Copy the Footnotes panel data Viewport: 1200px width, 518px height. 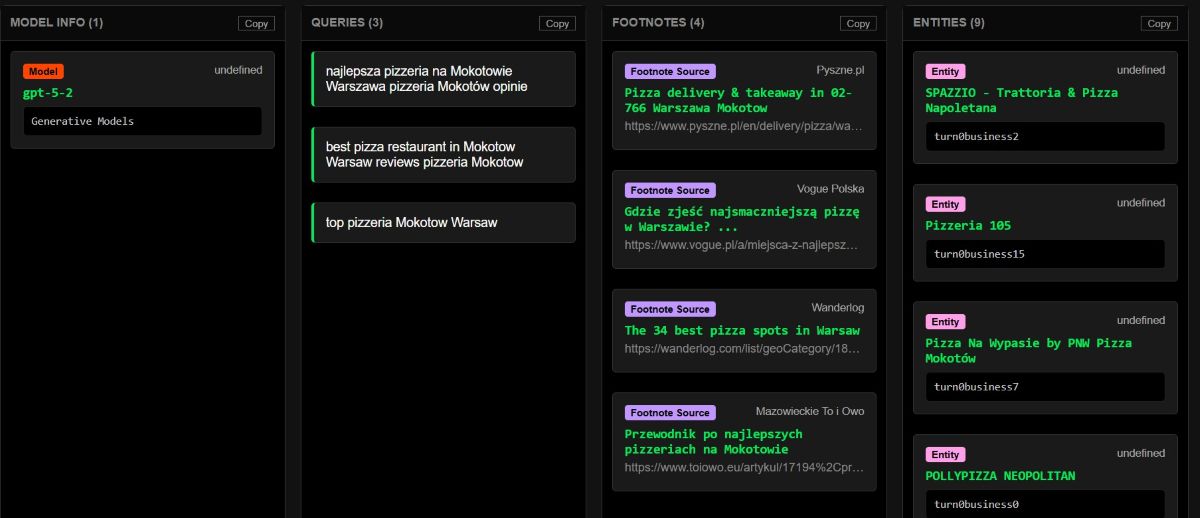click(x=857, y=23)
